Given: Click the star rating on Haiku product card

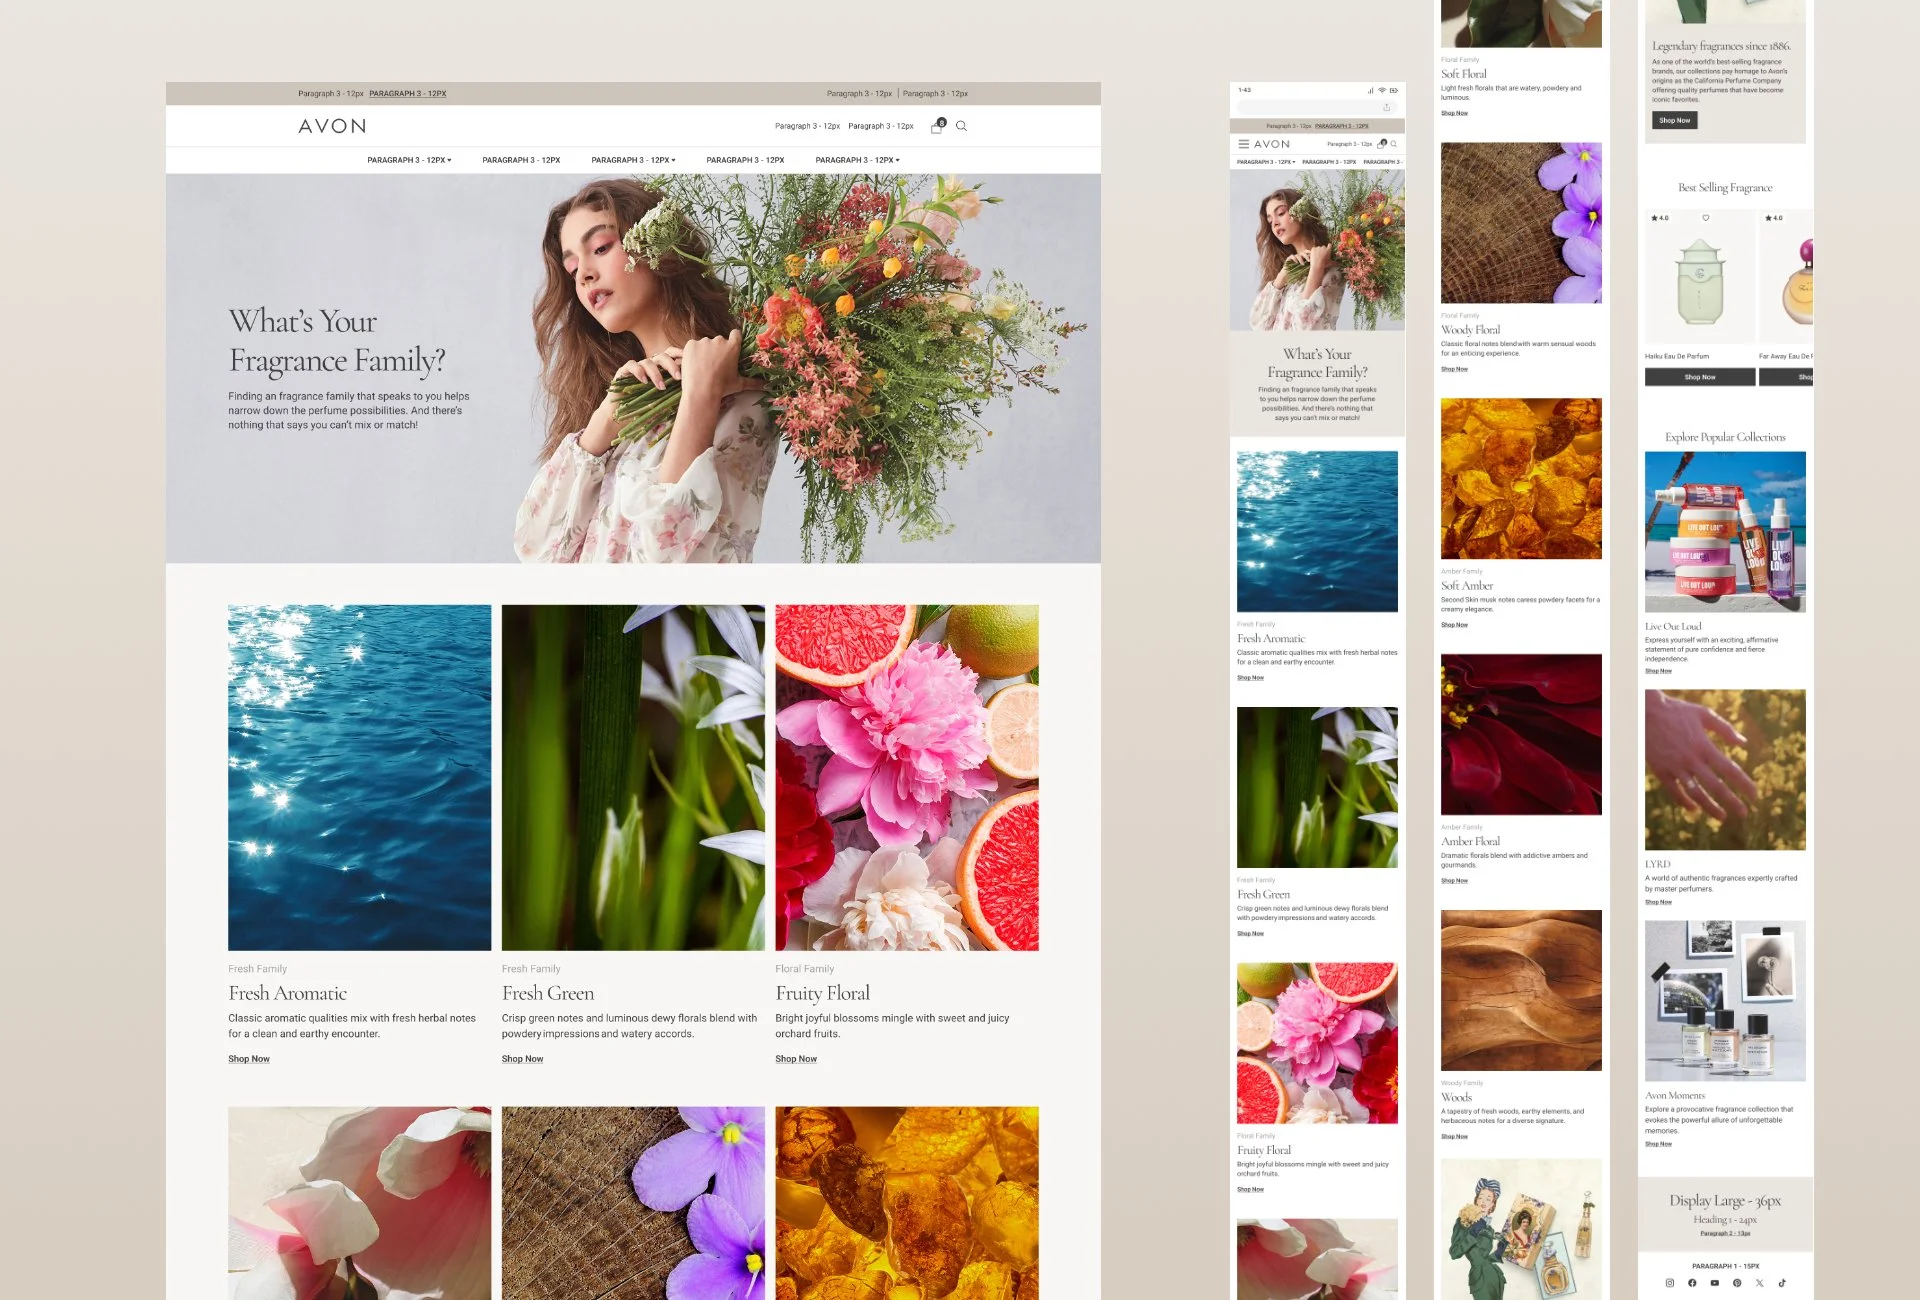Looking at the screenshot, I should point(1660,218).
